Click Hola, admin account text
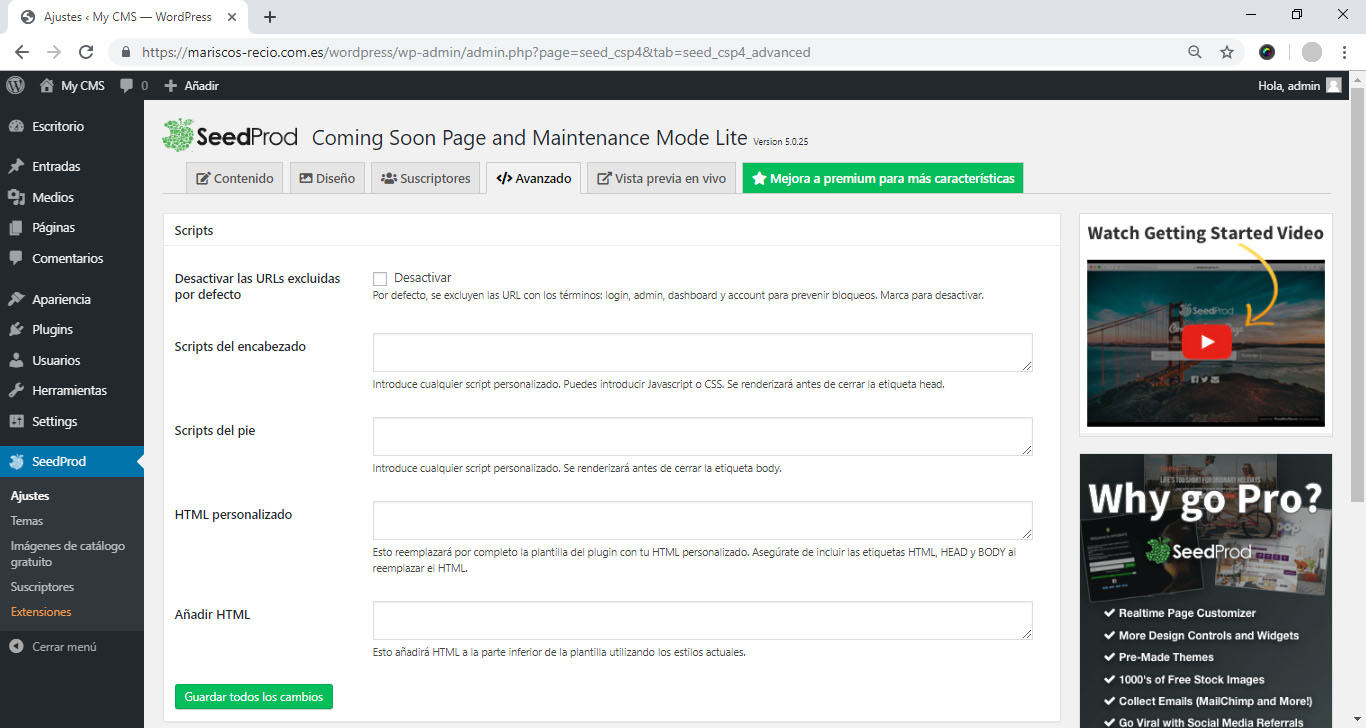1366x728 pixels. point(1289,86)
